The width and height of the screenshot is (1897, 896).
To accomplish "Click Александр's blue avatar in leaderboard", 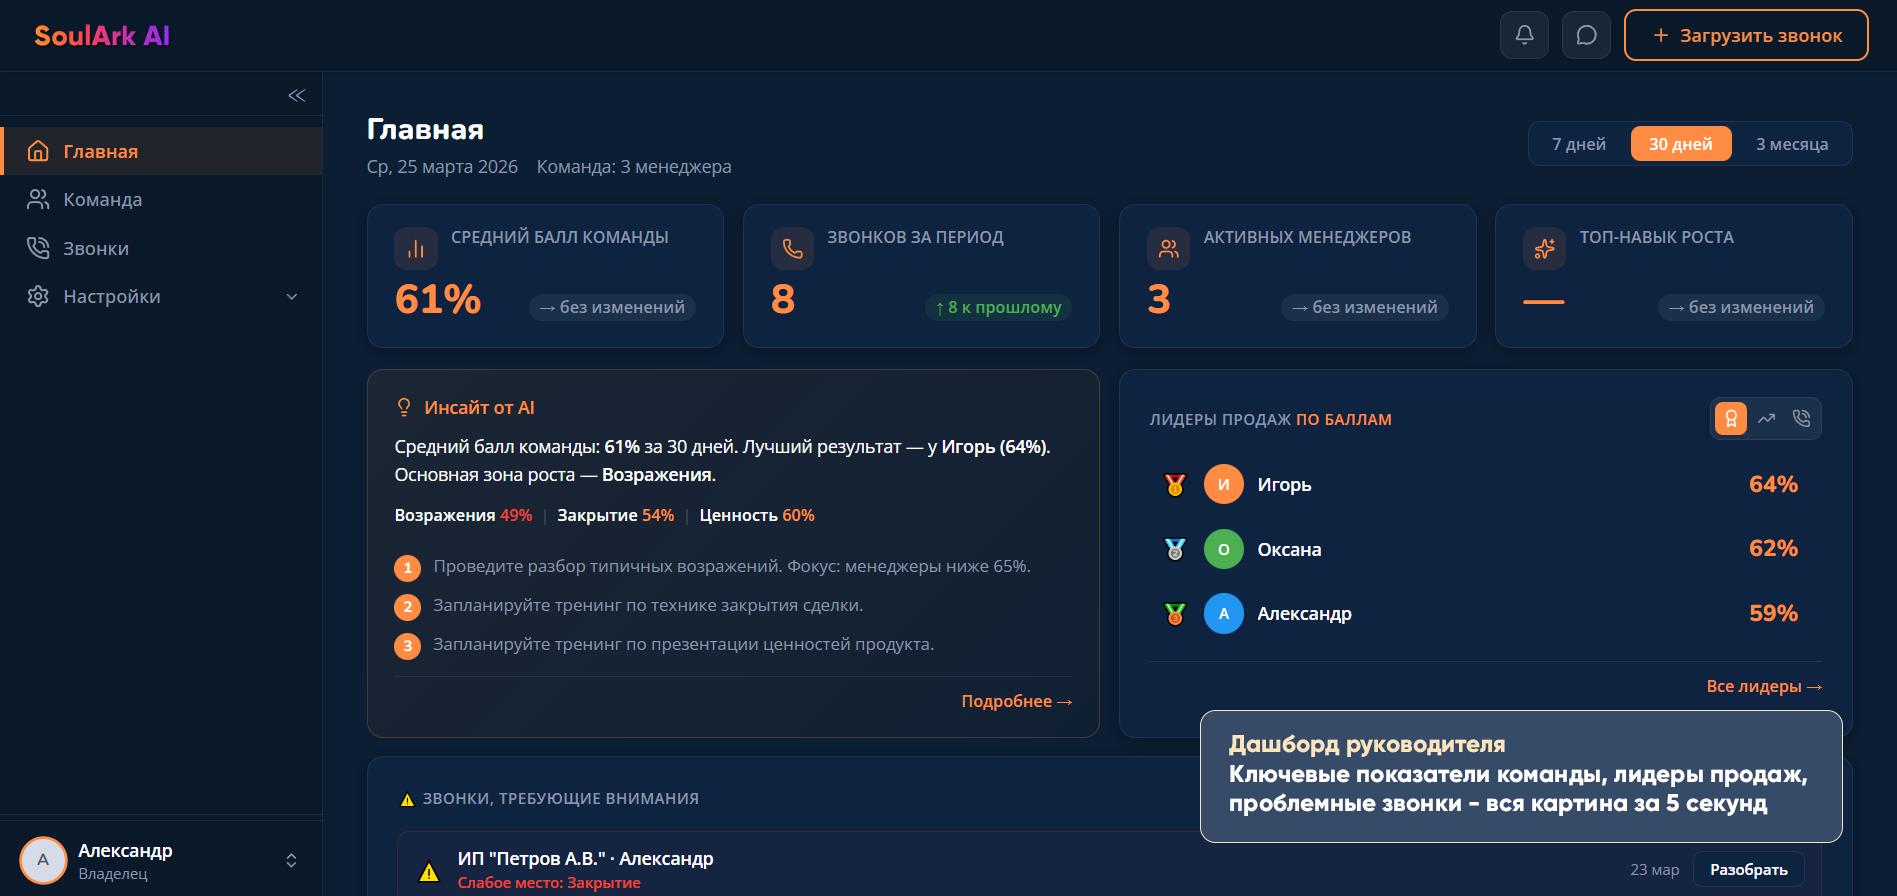I will 1224,614.
